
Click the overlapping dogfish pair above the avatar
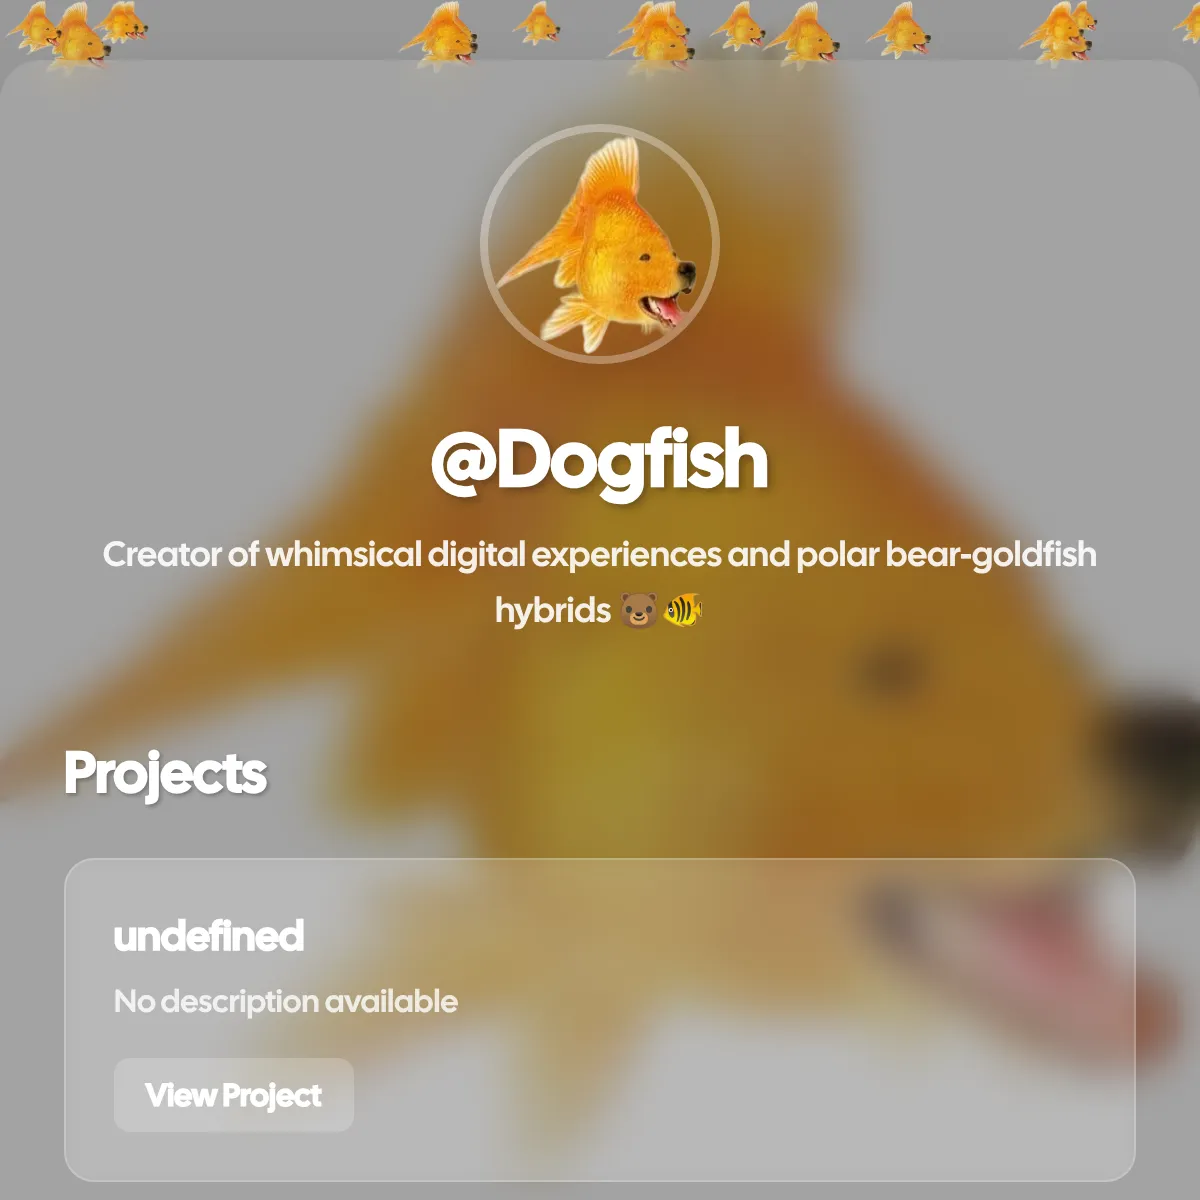(652, 35)
